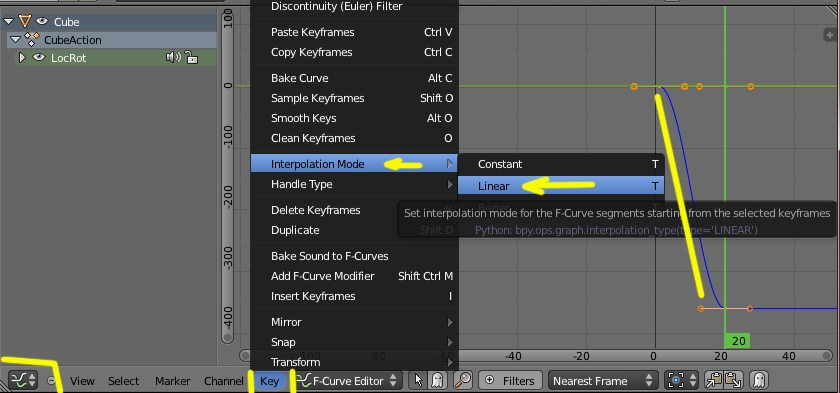Viewport: 840px width, 393px height.
Task: Click the vertical scrollbar in graph editor
Action: pos(227,176)
